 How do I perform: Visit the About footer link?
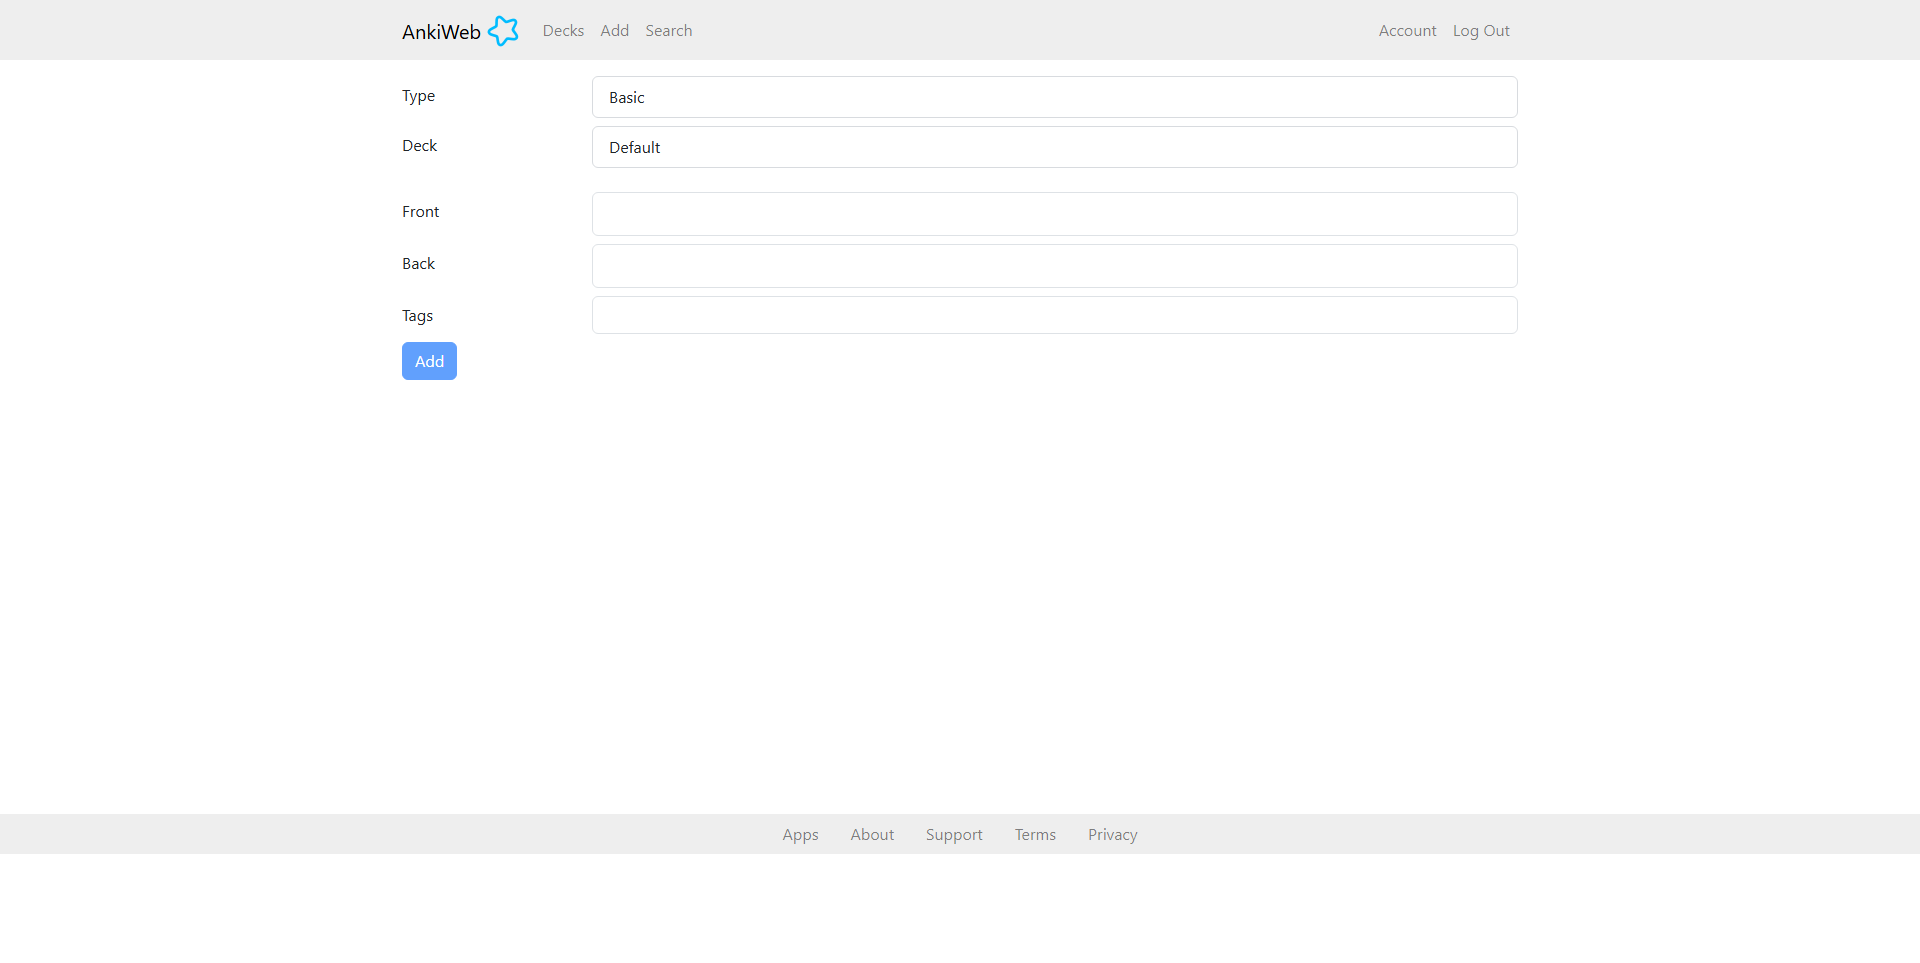tap(872, 834)
